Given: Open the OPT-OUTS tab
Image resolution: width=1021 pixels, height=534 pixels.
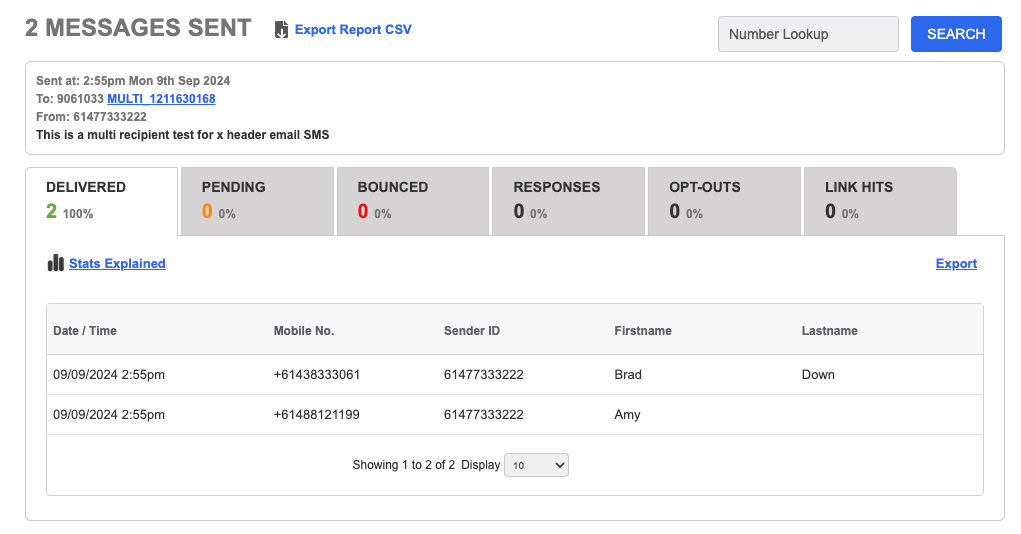Looking at the screenshot, I should pos(724,201).
